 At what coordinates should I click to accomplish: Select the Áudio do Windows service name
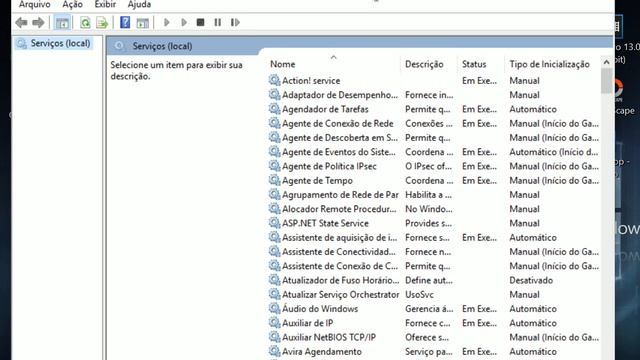coord(320,309)
